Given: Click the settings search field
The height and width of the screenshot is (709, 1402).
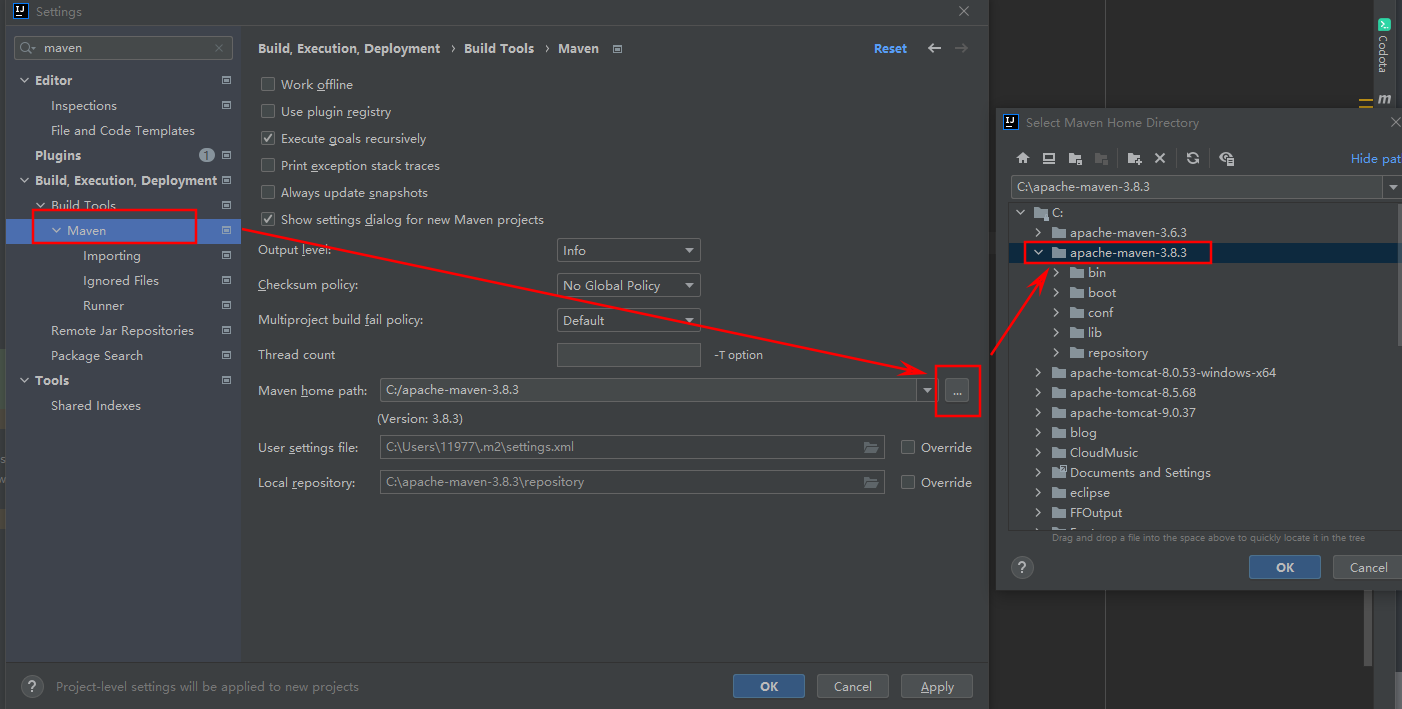Looking at the screenshot, I should tap(124, 48).
